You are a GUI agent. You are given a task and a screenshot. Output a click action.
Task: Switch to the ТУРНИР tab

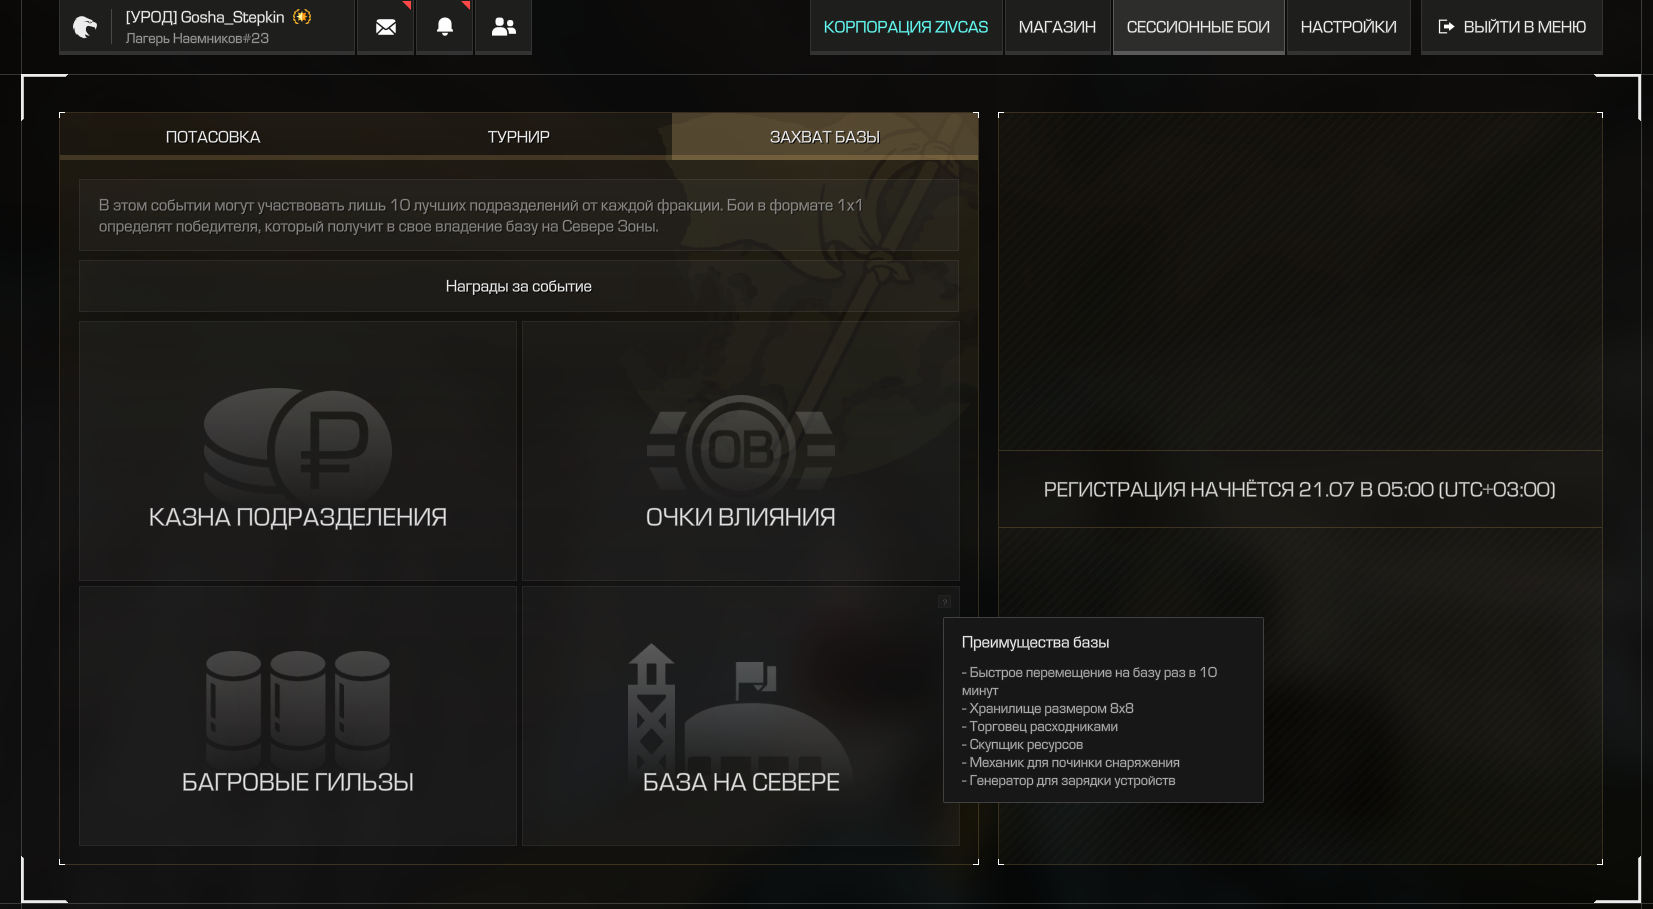click(519, 136)
